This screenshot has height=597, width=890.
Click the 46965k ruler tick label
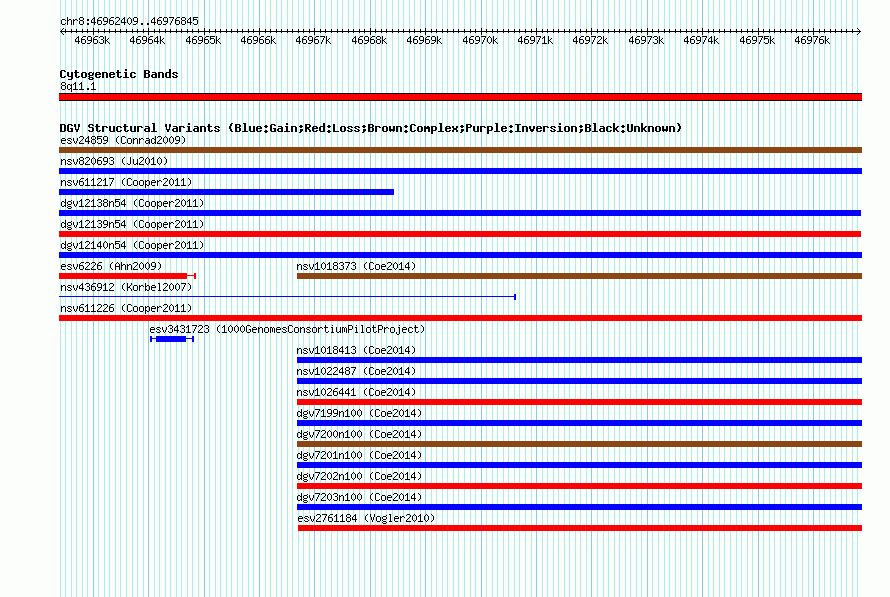point(203,40)
